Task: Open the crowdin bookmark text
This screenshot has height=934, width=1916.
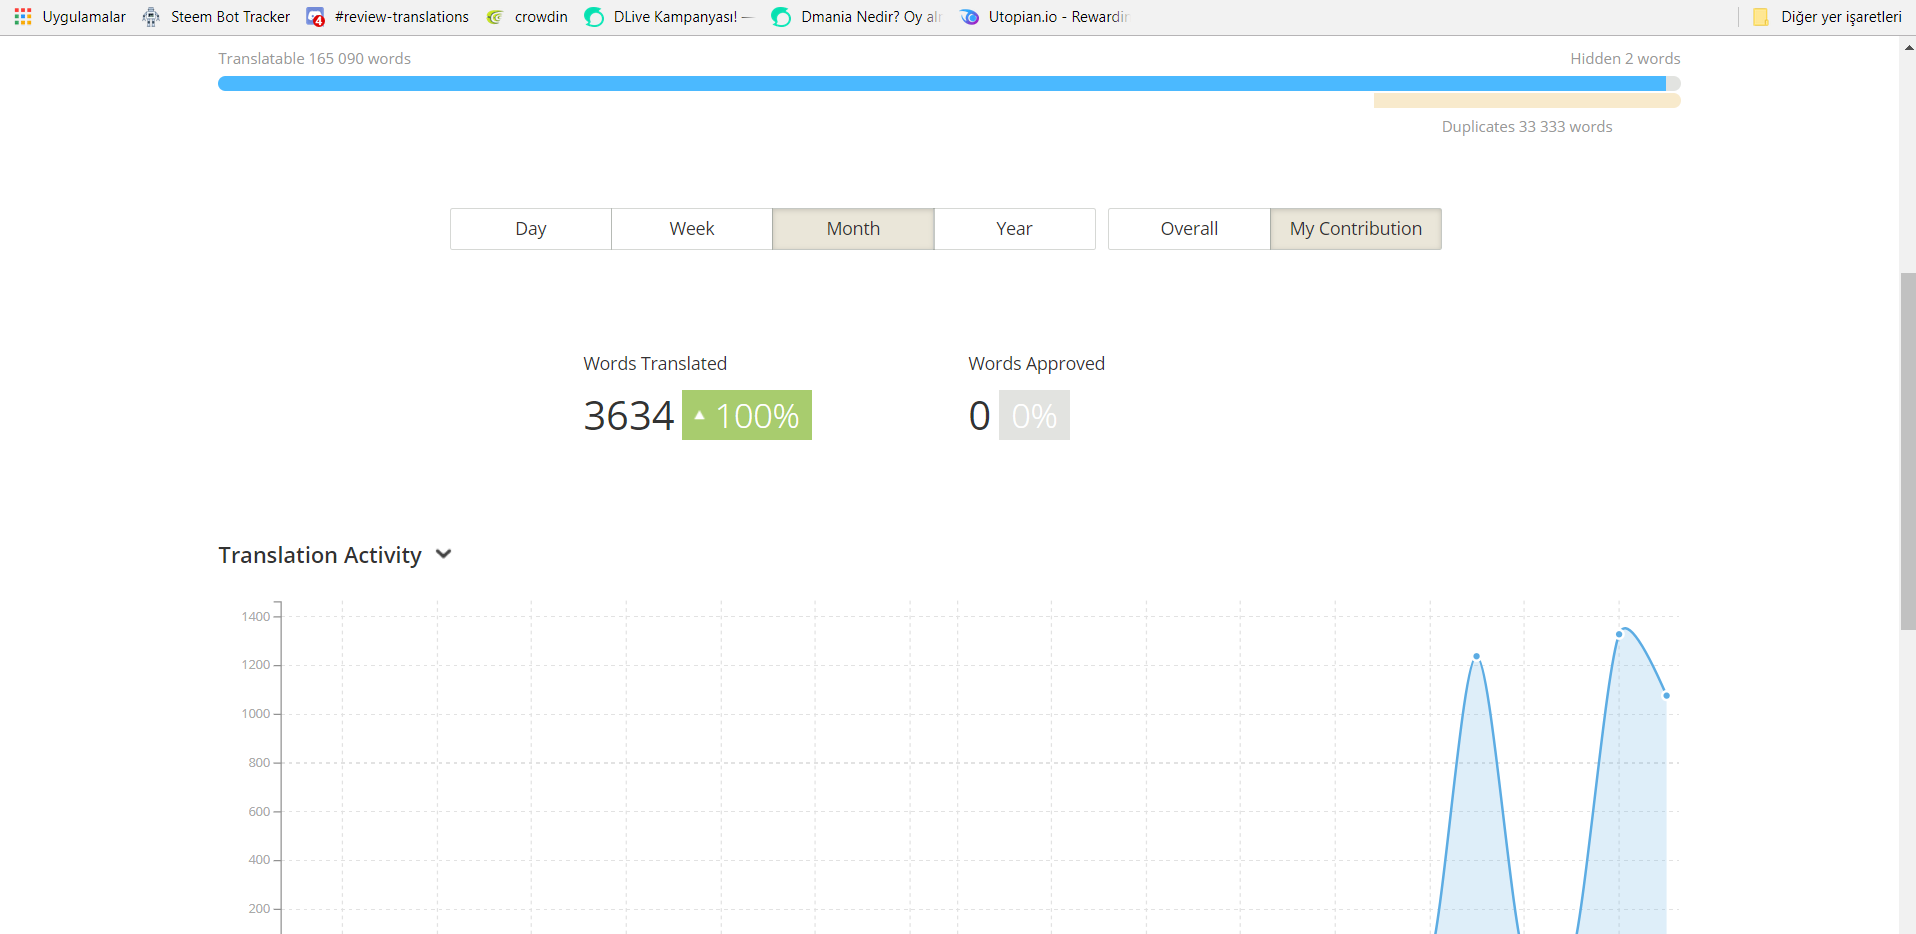Action: click(x=541, y=17)
